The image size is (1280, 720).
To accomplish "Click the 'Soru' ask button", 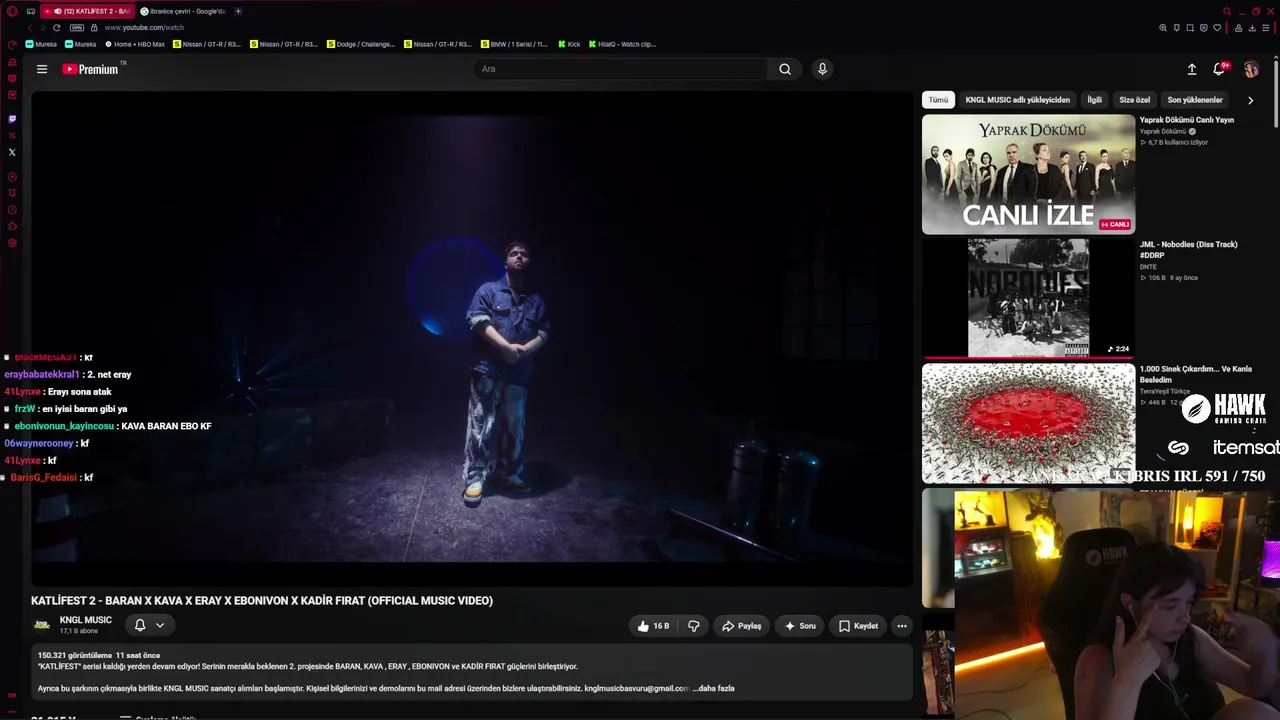I will pyautogui.click(x=800, y=626).
